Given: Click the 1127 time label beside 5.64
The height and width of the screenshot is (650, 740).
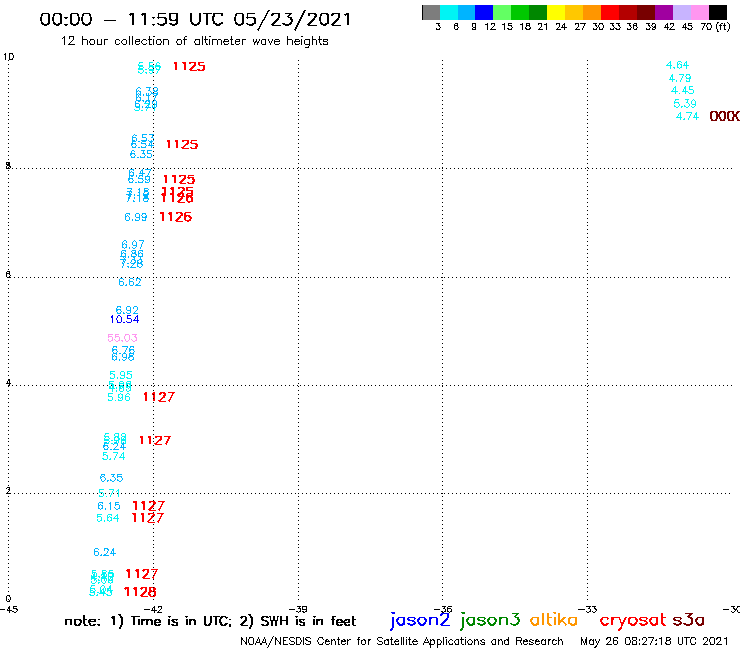Looking at the screenshot, I should pyautogui.click(x=147, y=518).
